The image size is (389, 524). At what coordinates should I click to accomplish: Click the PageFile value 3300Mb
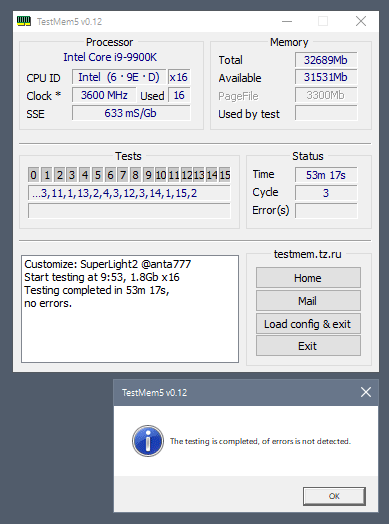(x=326, y=95)
